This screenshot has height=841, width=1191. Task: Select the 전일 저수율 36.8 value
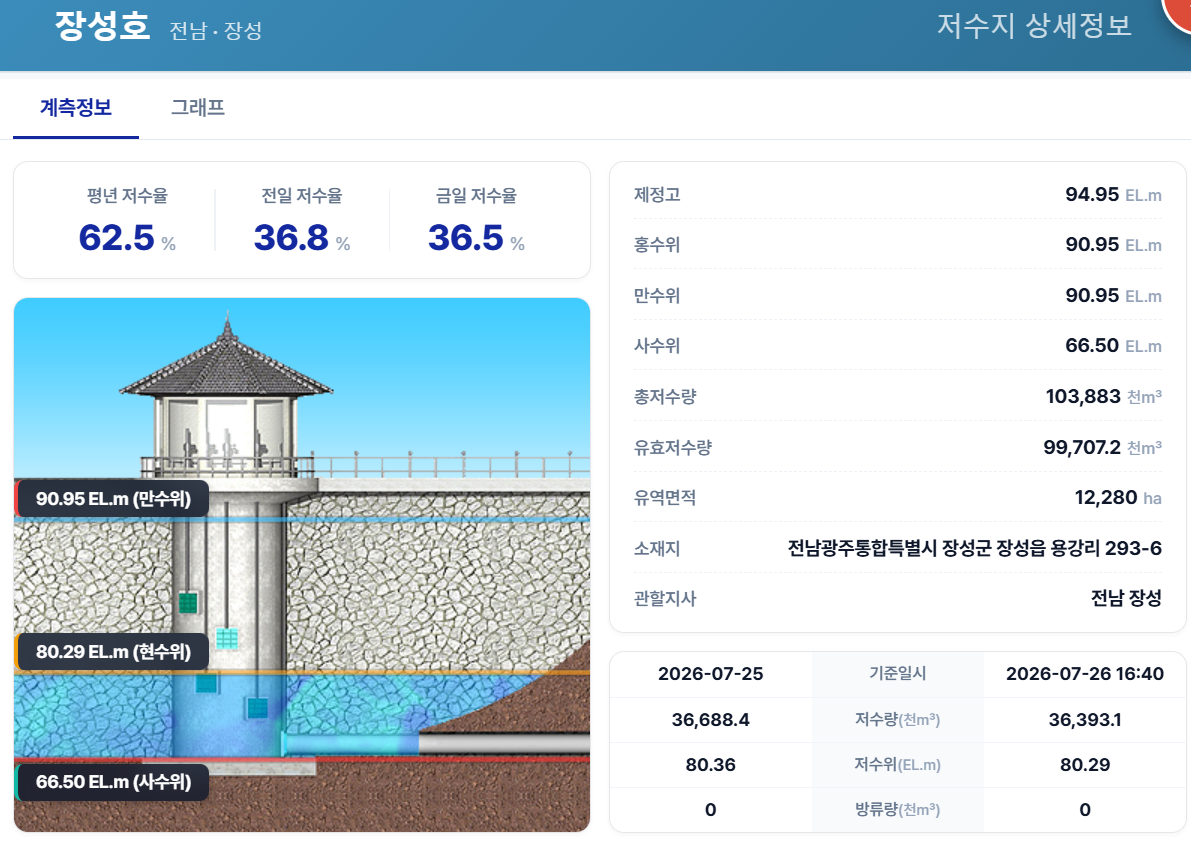(291, 238)
